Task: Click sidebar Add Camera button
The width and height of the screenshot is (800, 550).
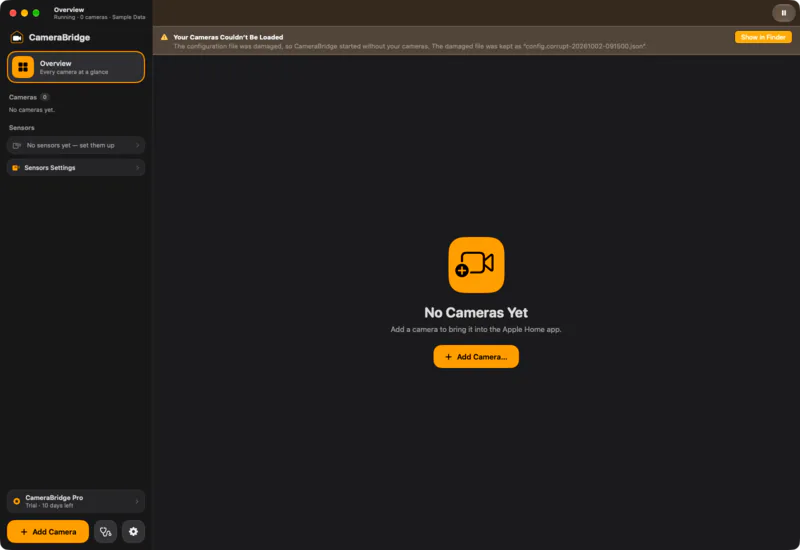Action: click(48, 532)
